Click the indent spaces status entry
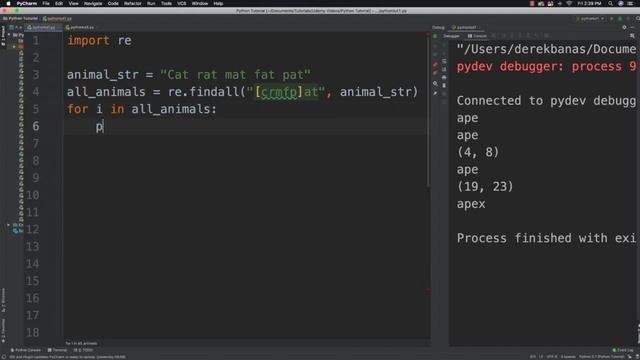640x360 pixels. click(x=568, y=357)
